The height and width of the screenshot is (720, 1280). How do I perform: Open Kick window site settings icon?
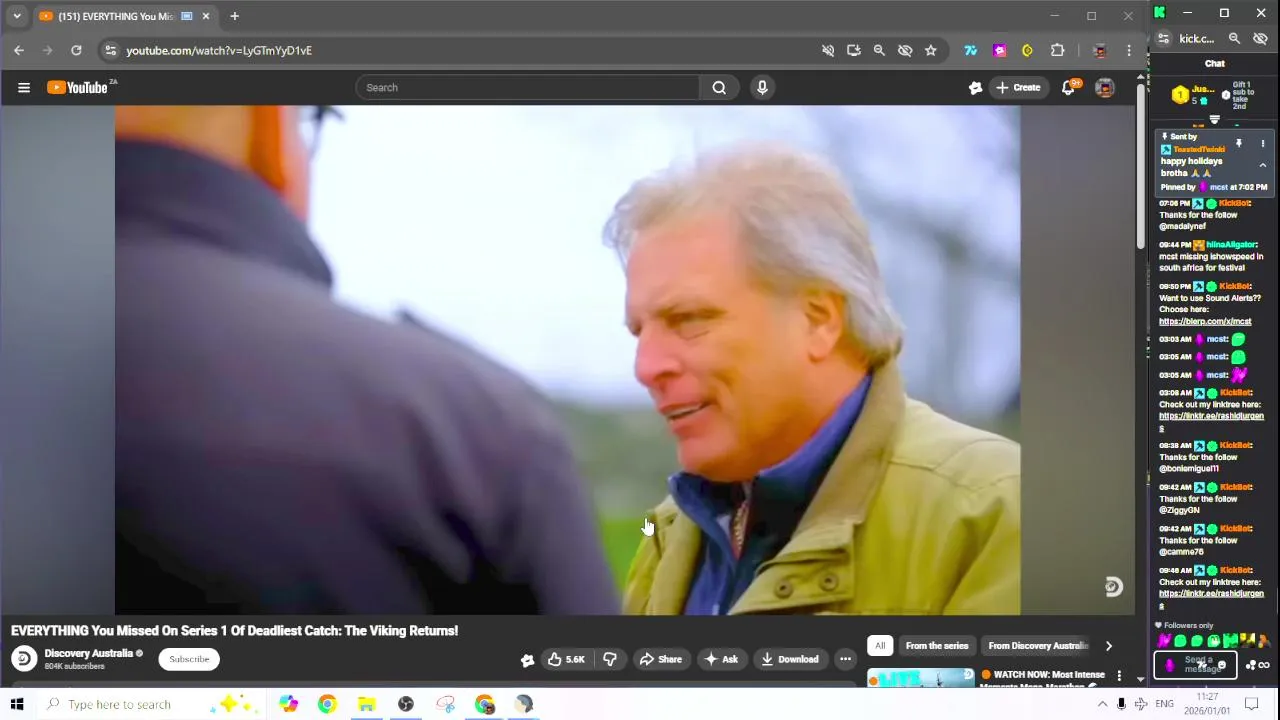(1163, 39)
